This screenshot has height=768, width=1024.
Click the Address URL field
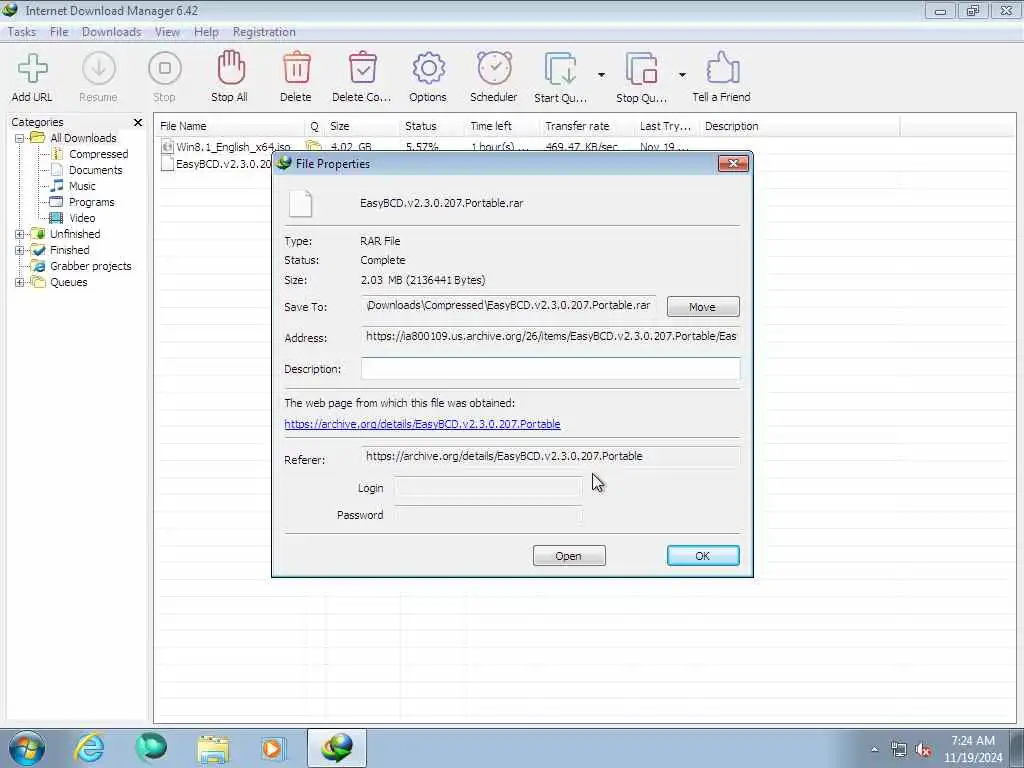click(551, 336)
